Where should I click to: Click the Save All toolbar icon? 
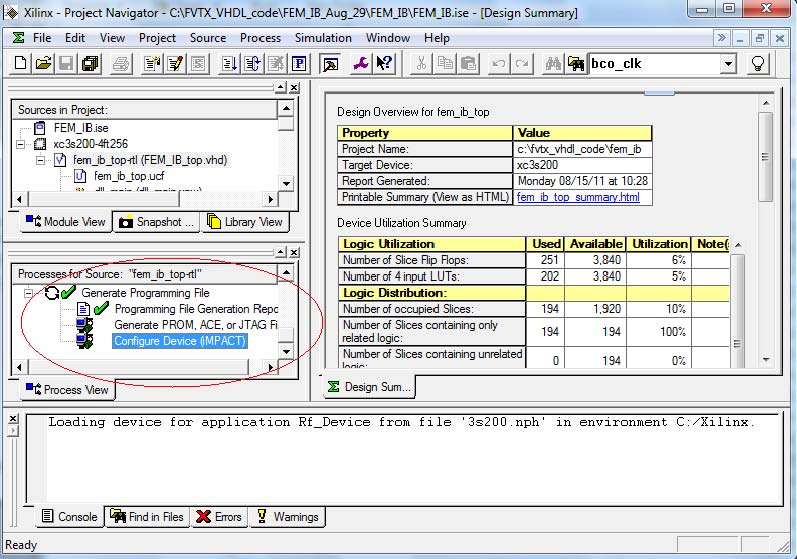90,64
